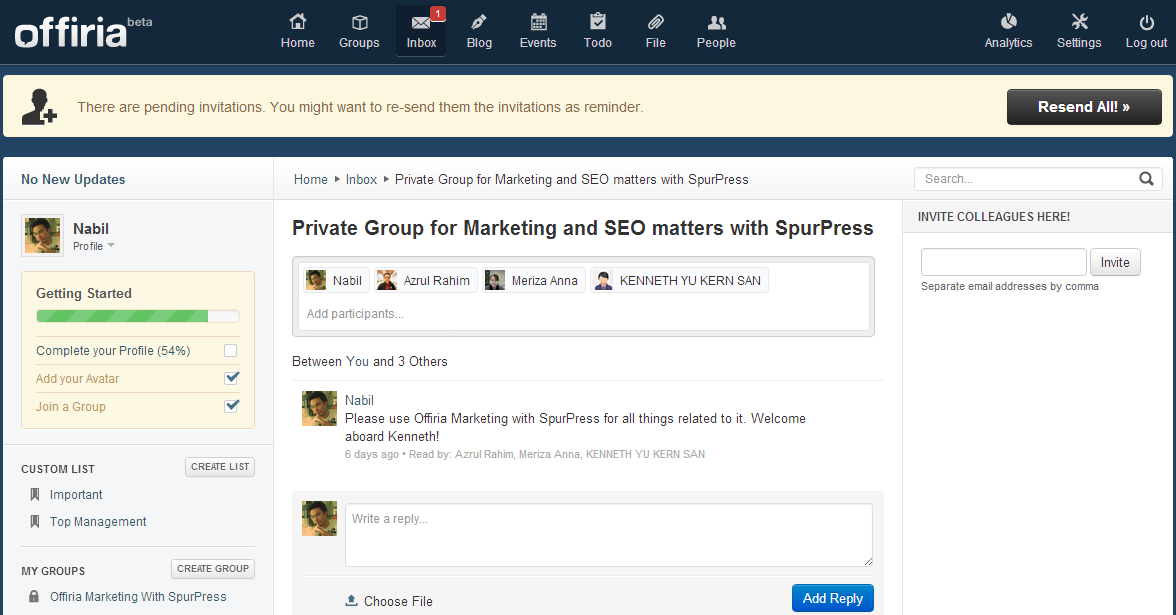The image size is (1176, 615).
Task: Click Azrul Rahim's participant avatar
Action: coord(387,280)
